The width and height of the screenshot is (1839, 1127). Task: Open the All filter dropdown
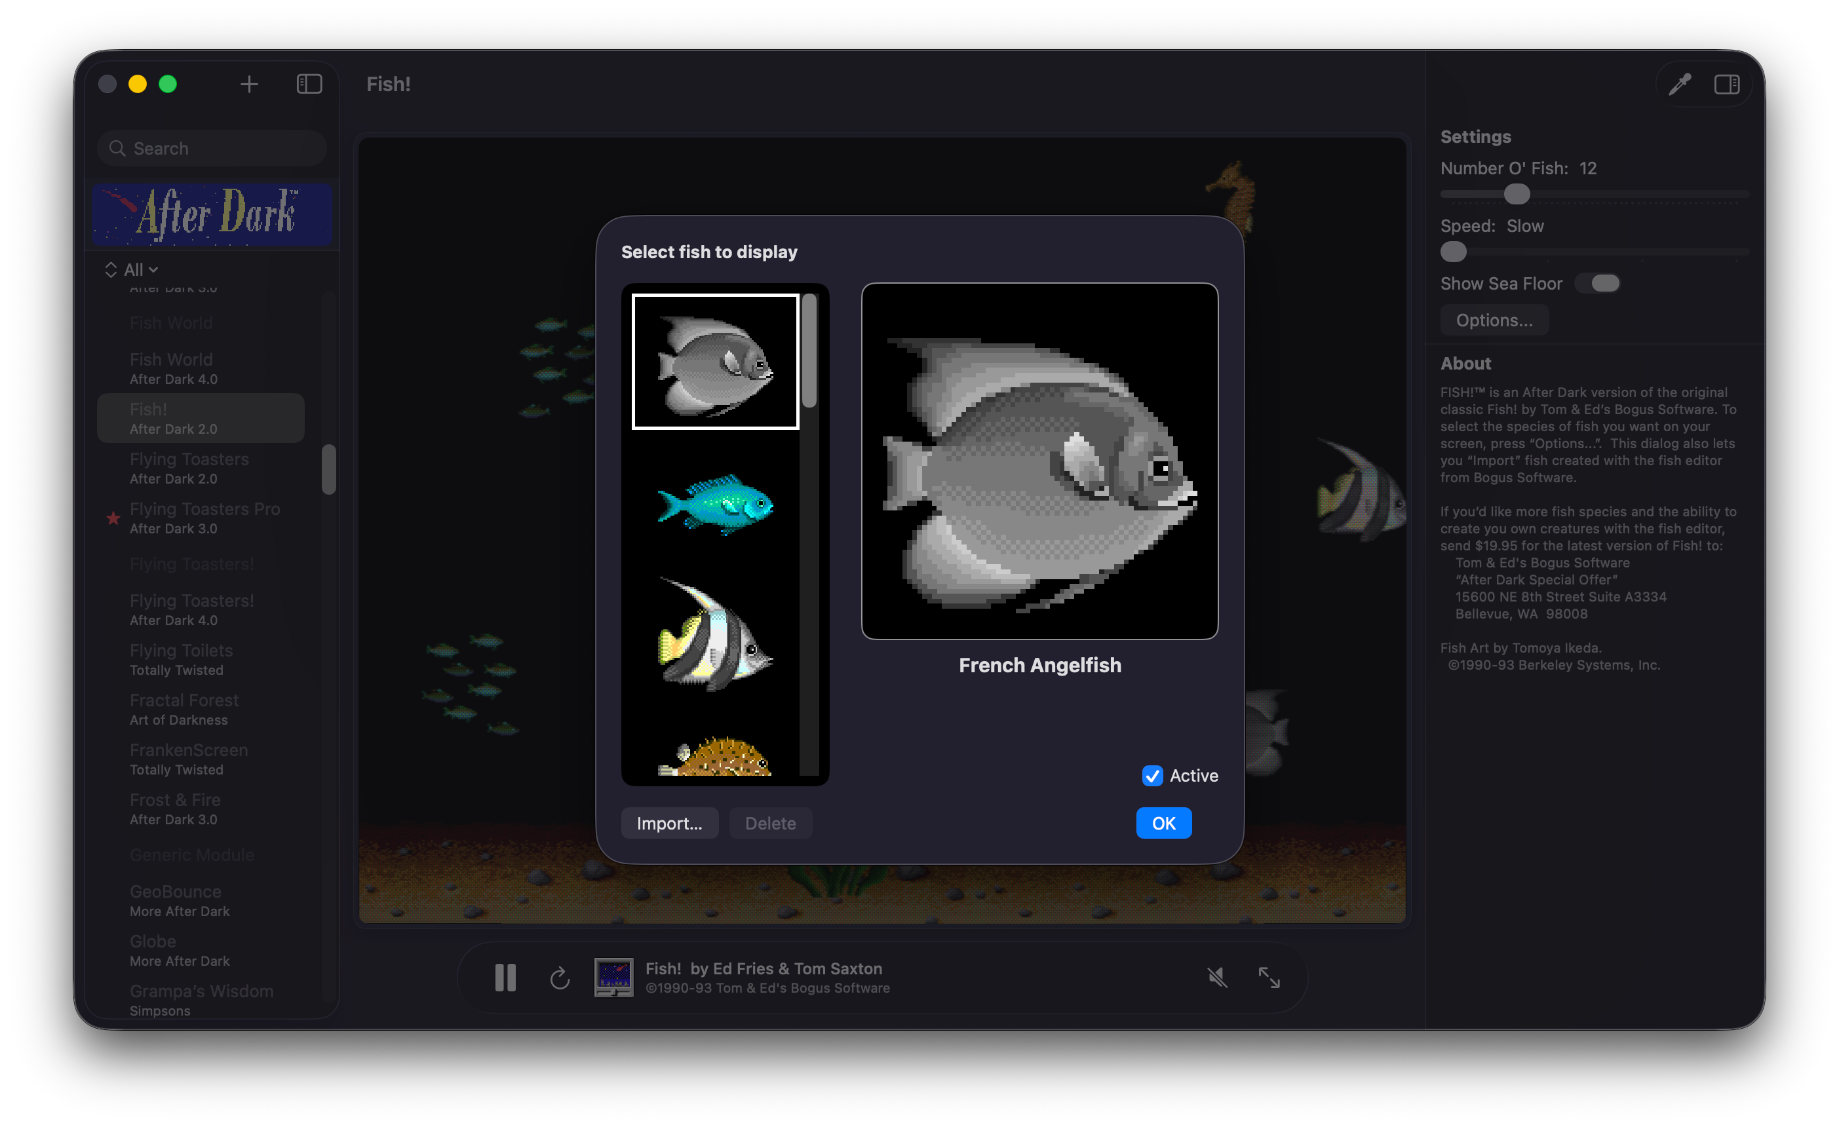click(141, 270)
